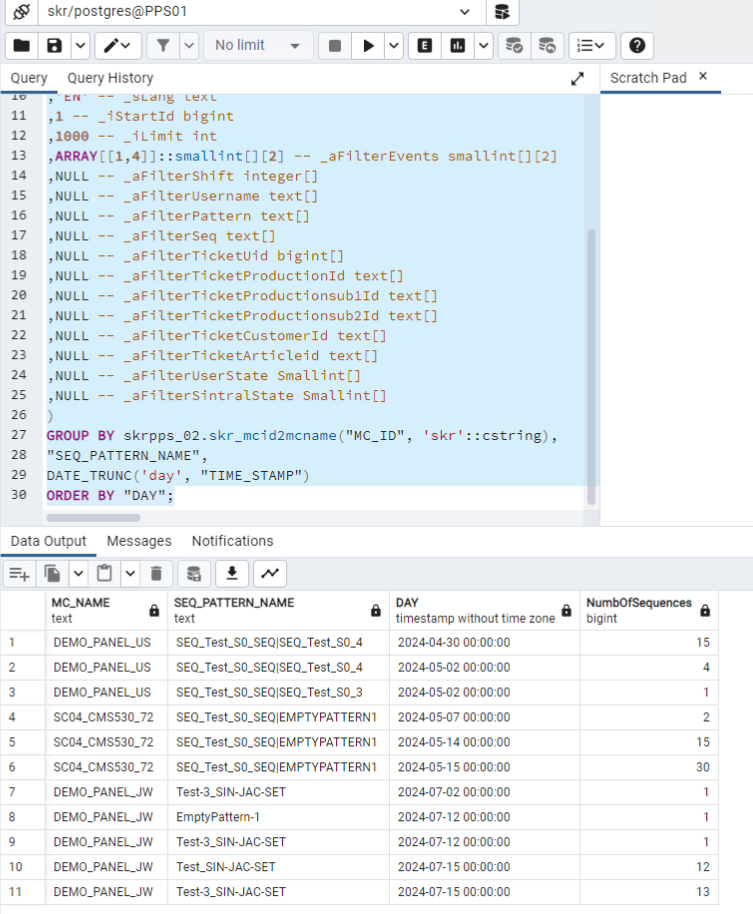This screenshot has width=753, height=914.
Task: Click the Explain Analyze chart icon
Action: click(x=458, y=45)
